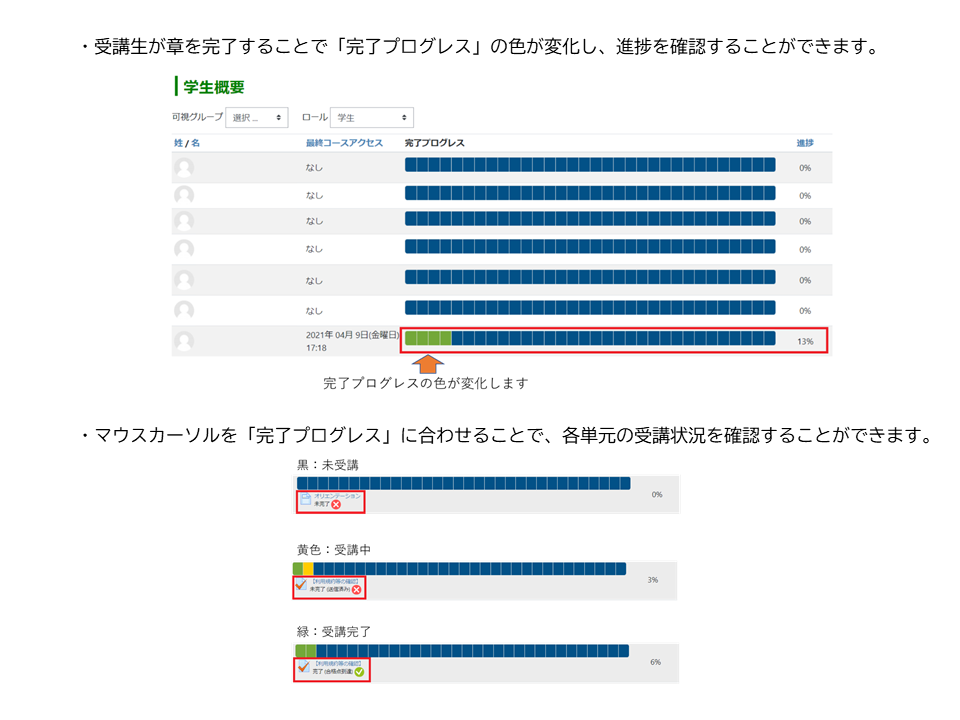The width and height of the screenshot is (960, 720).
Task: Click the green segment in the 3% progress bar
Action: pyautogui.click(x=298, y=569)
